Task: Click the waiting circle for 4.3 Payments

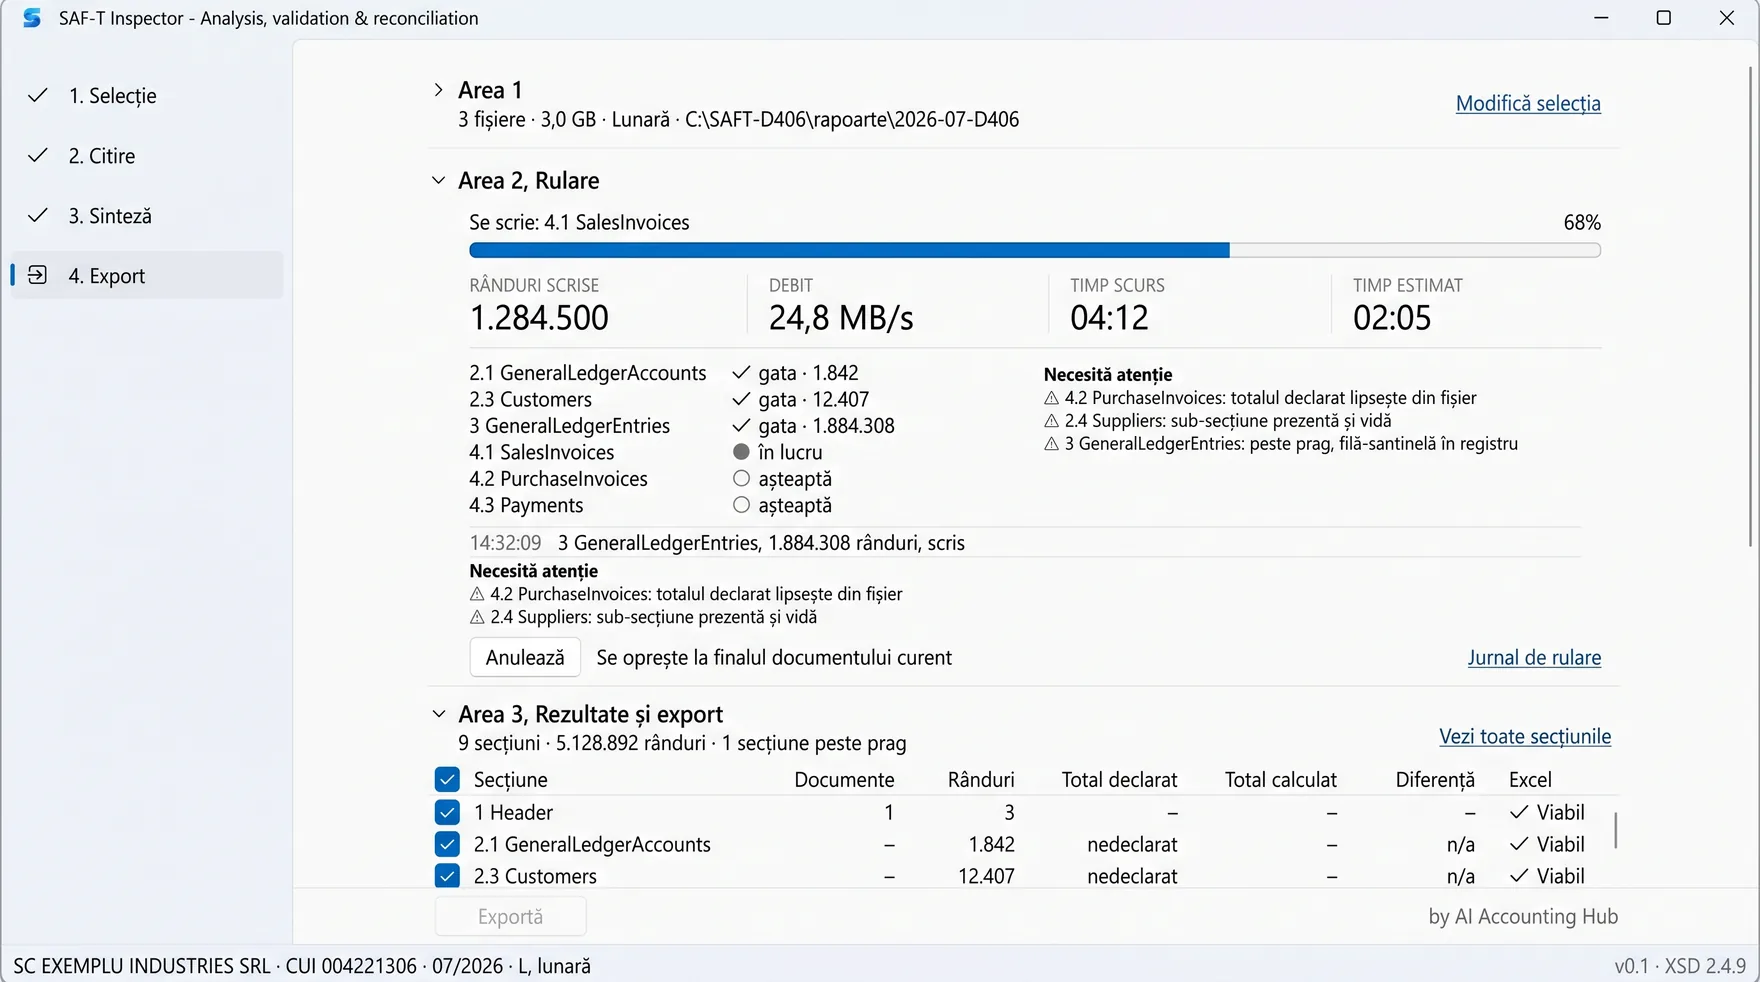Action: 741,505
